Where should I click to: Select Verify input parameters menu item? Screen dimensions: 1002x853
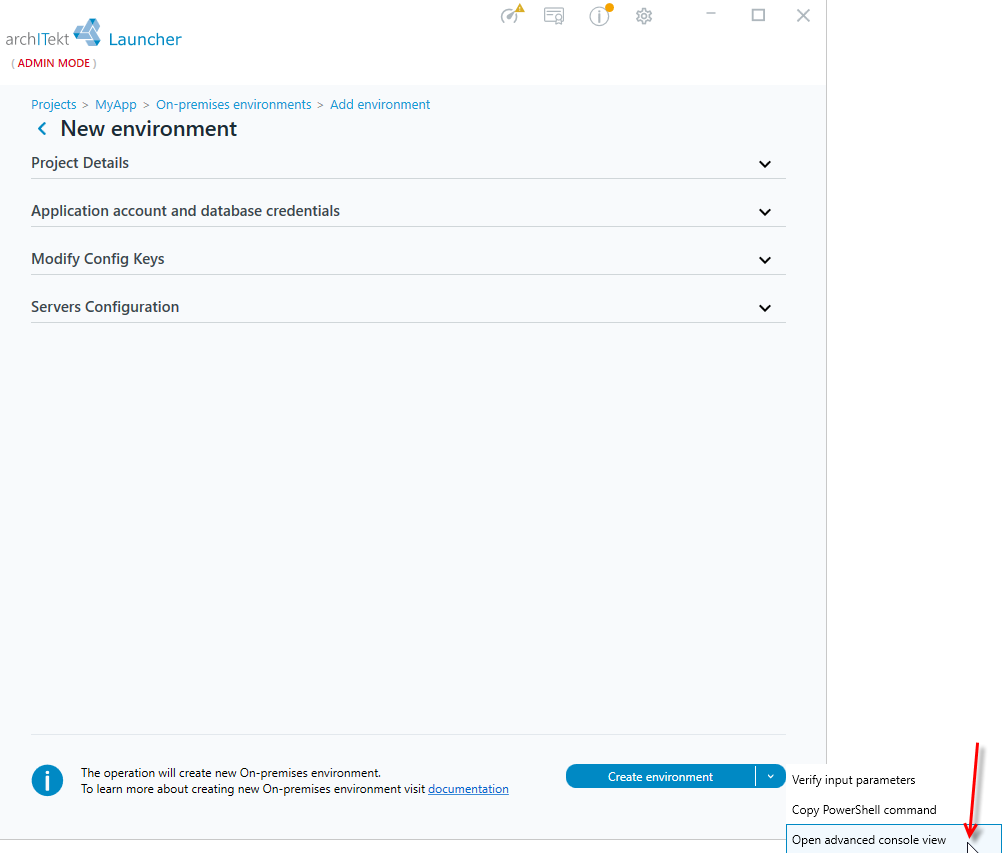[853, 780]
